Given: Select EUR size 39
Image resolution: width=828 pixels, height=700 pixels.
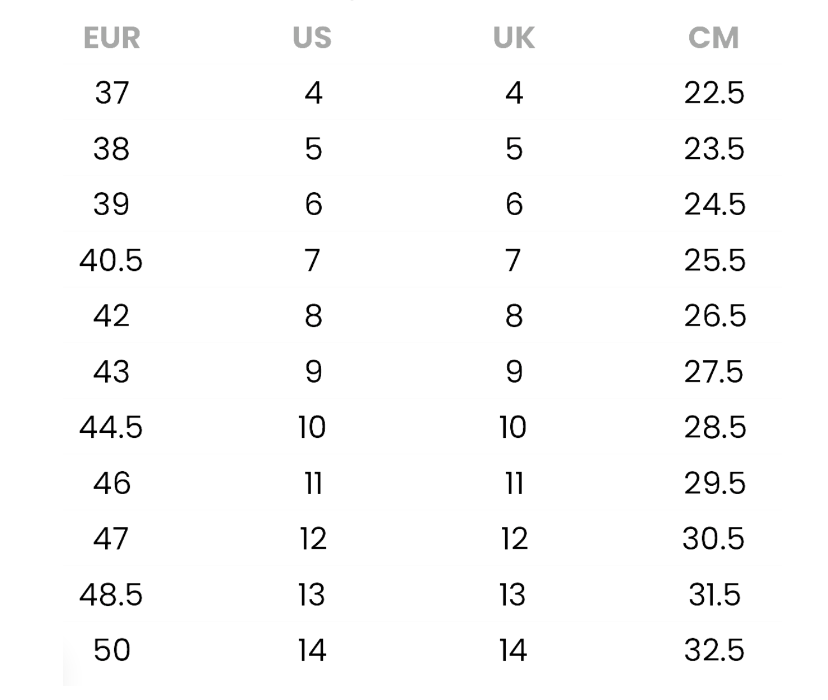Looking at the screenshot, I should pyautogui.click(x=111, y=204).
